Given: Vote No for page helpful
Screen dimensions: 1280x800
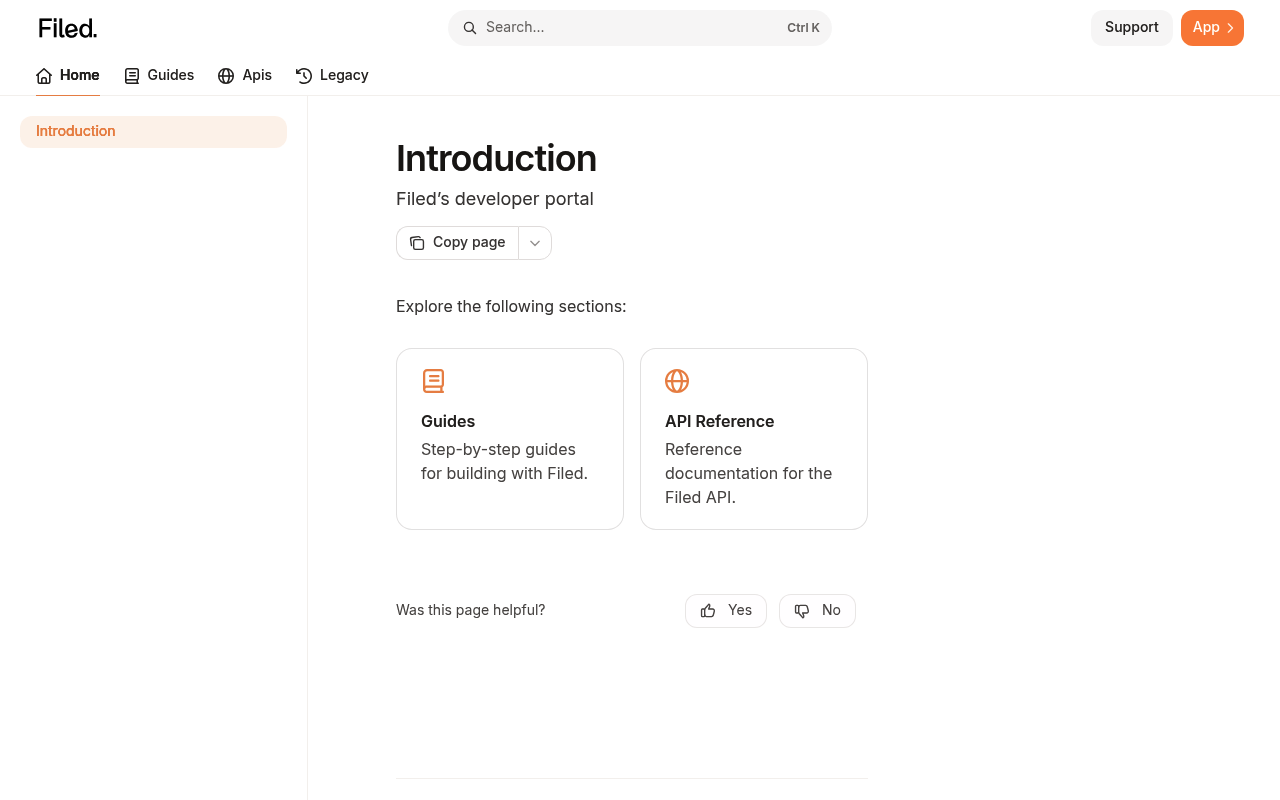Looking at the screenshot, I should pos(817,611).
